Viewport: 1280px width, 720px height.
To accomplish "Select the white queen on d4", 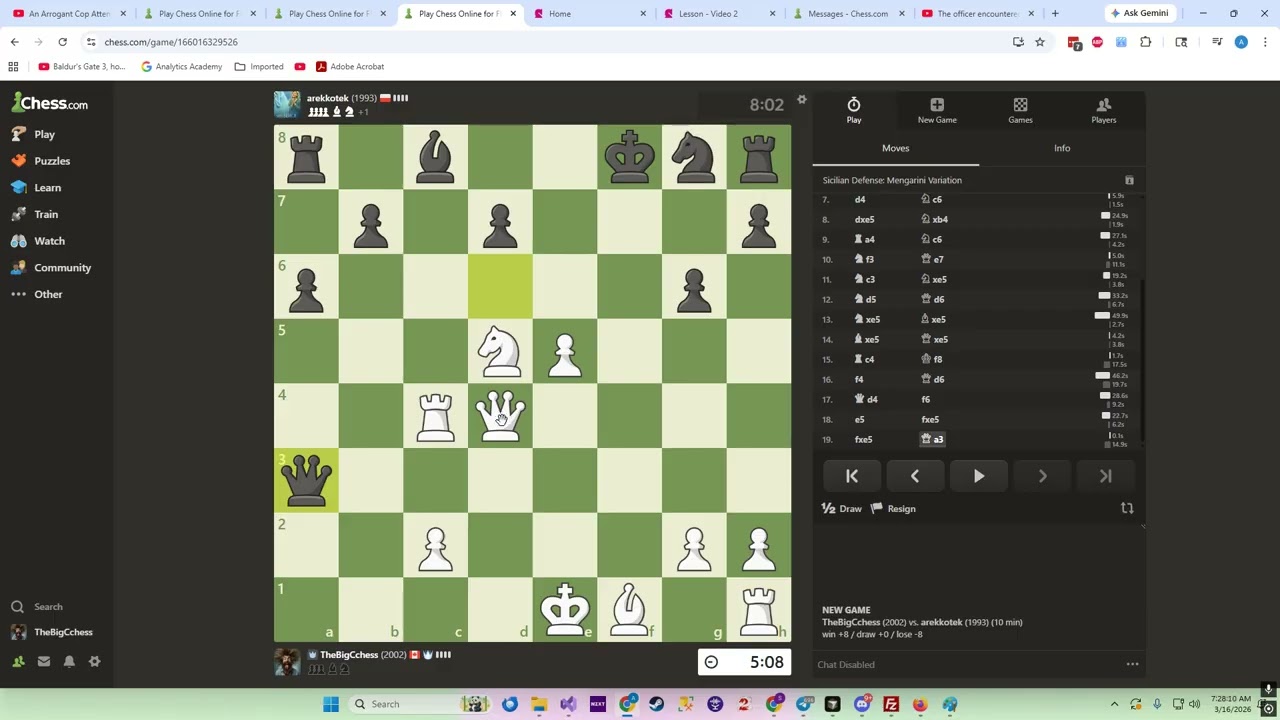I will pyautogui.click(x=500, y=415).
